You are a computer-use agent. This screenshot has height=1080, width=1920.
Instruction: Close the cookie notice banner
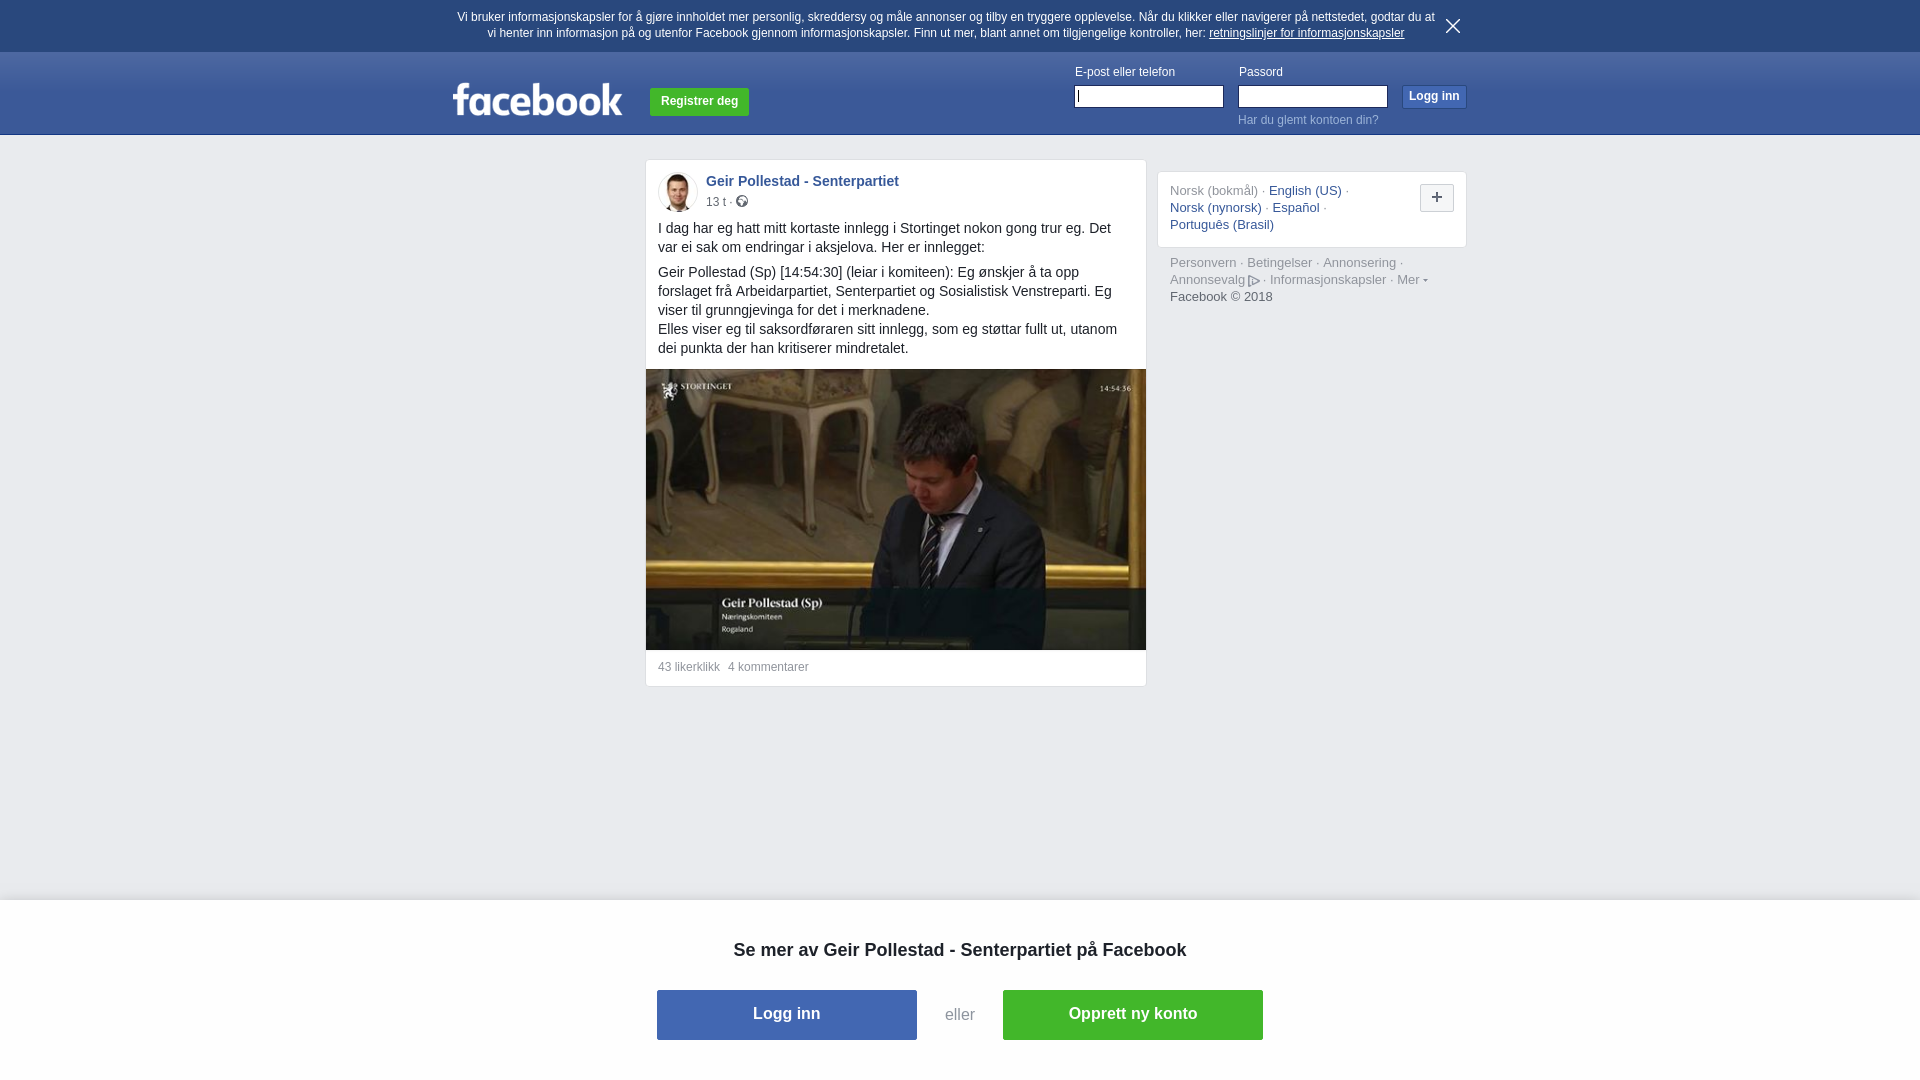pyautogui.click(x=1453, y=26)
